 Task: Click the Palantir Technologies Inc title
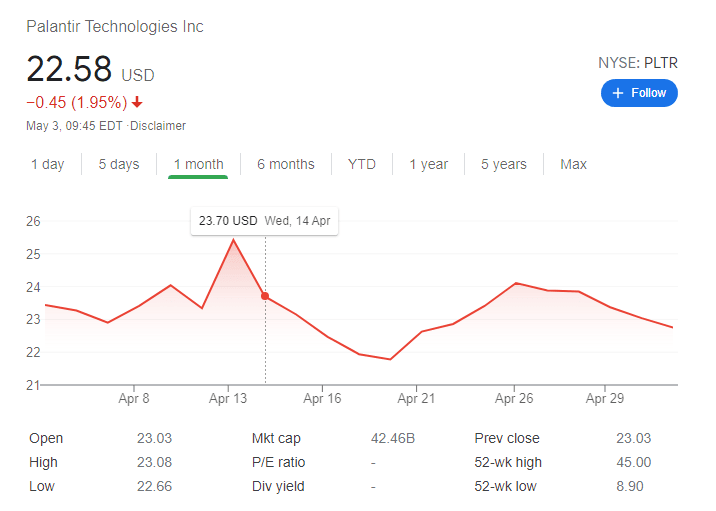[x=115, y=27]
